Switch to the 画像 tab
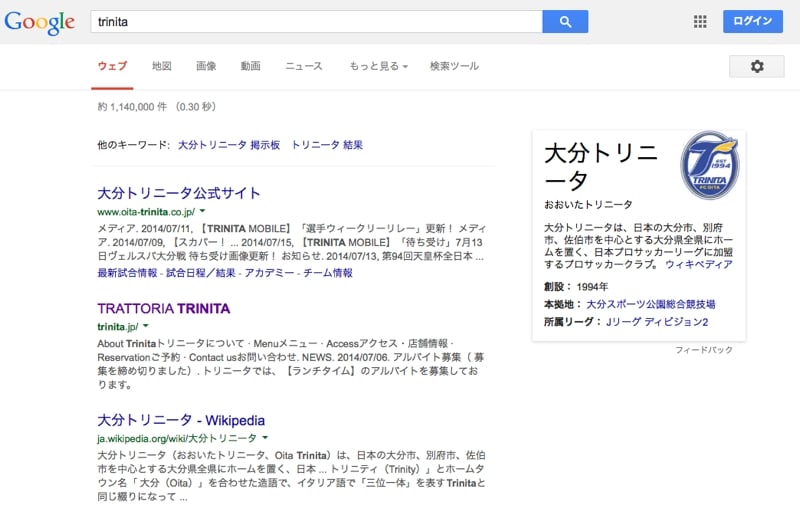800x512 pixels. pos(206,66)
